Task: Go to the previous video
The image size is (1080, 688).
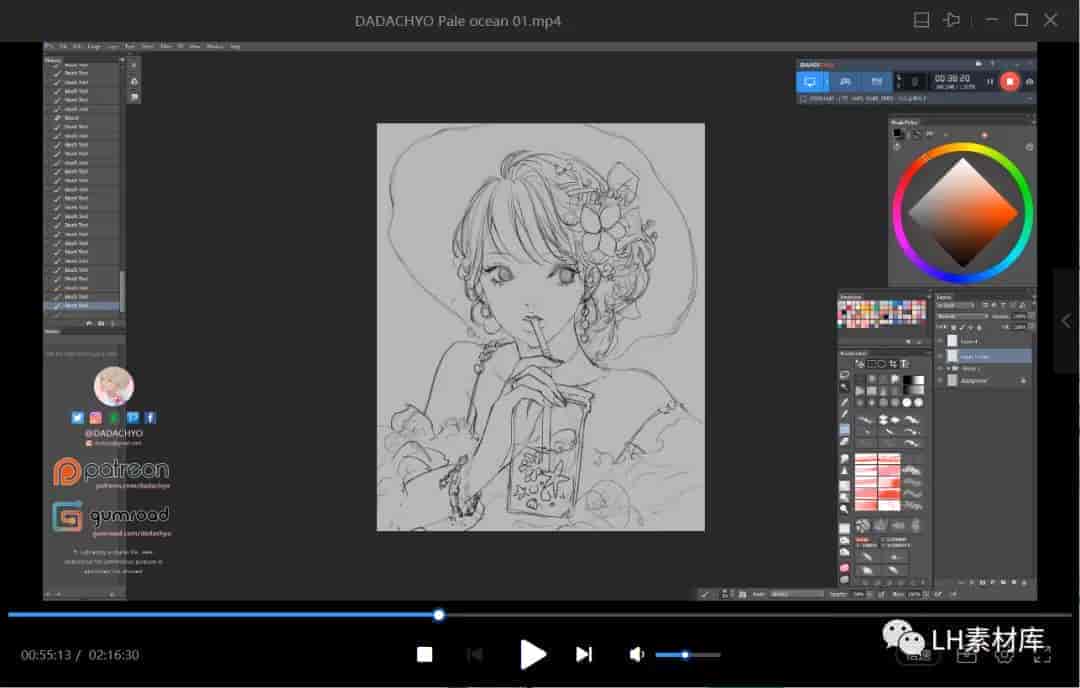Action: click(475, 654)
